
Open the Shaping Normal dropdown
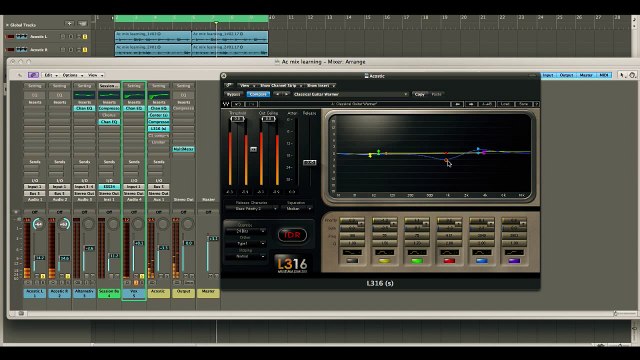(245, 256)
